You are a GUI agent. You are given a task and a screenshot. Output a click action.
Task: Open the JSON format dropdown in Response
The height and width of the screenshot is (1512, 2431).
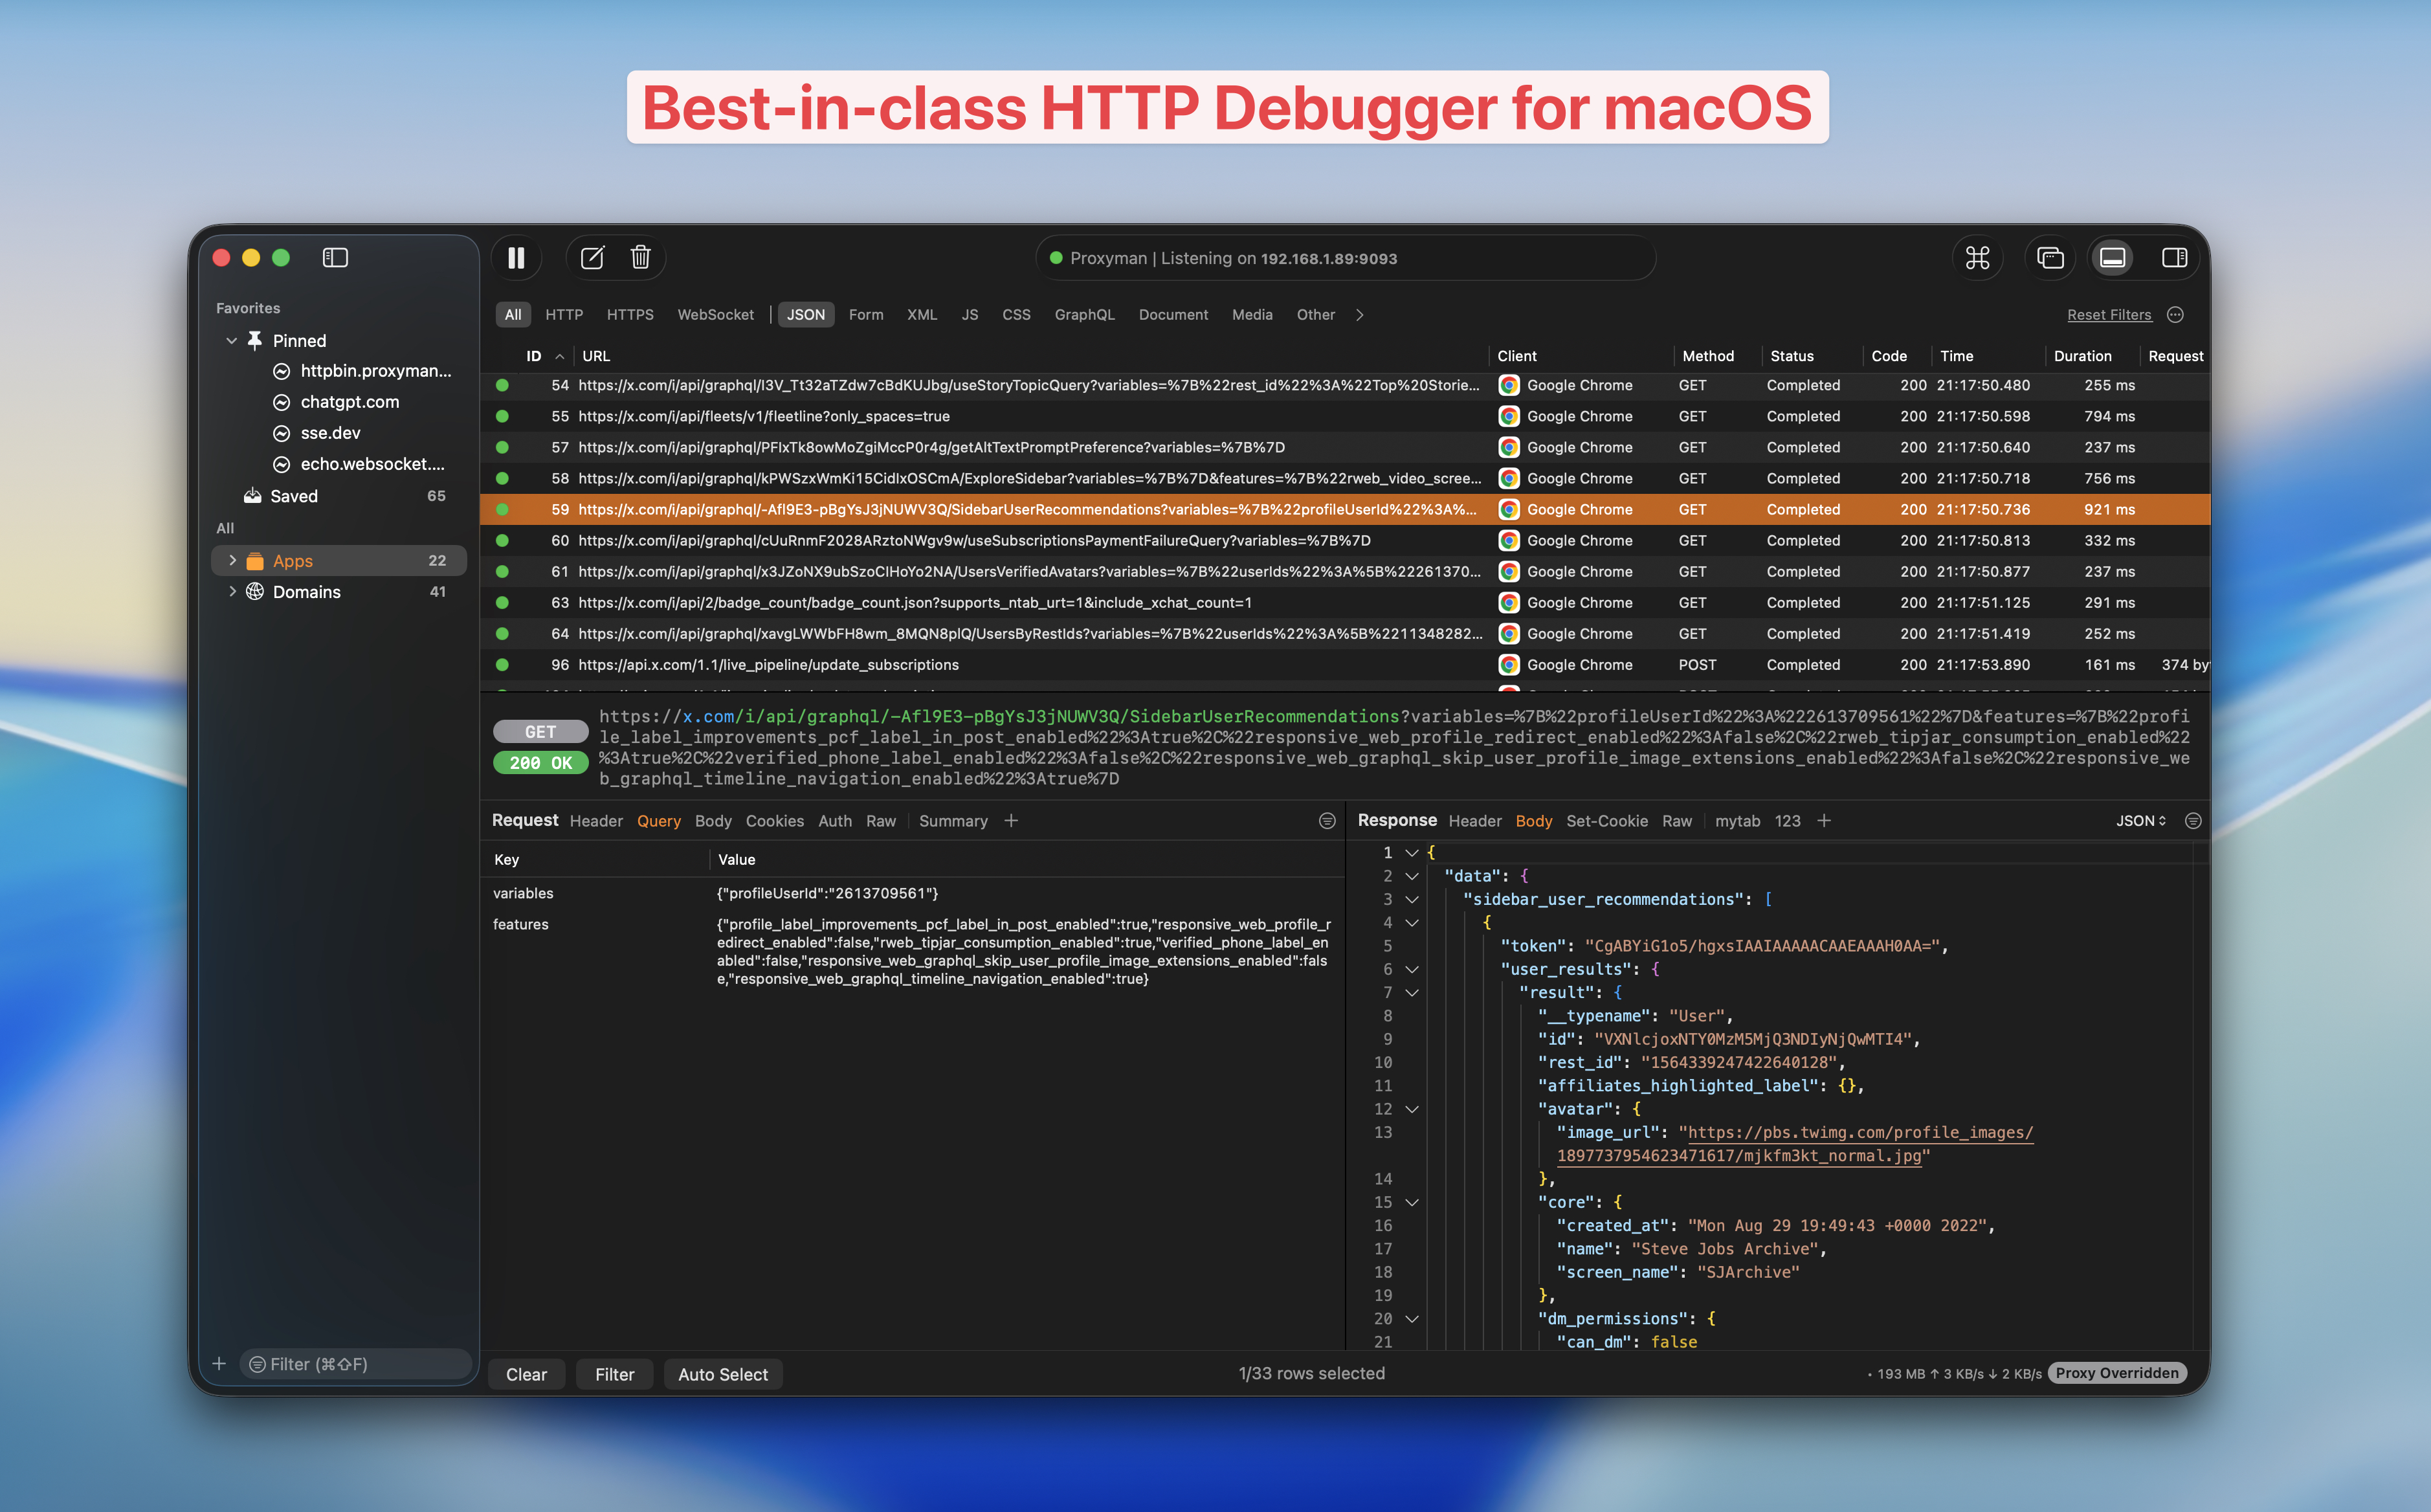[x=2141, y=821]
